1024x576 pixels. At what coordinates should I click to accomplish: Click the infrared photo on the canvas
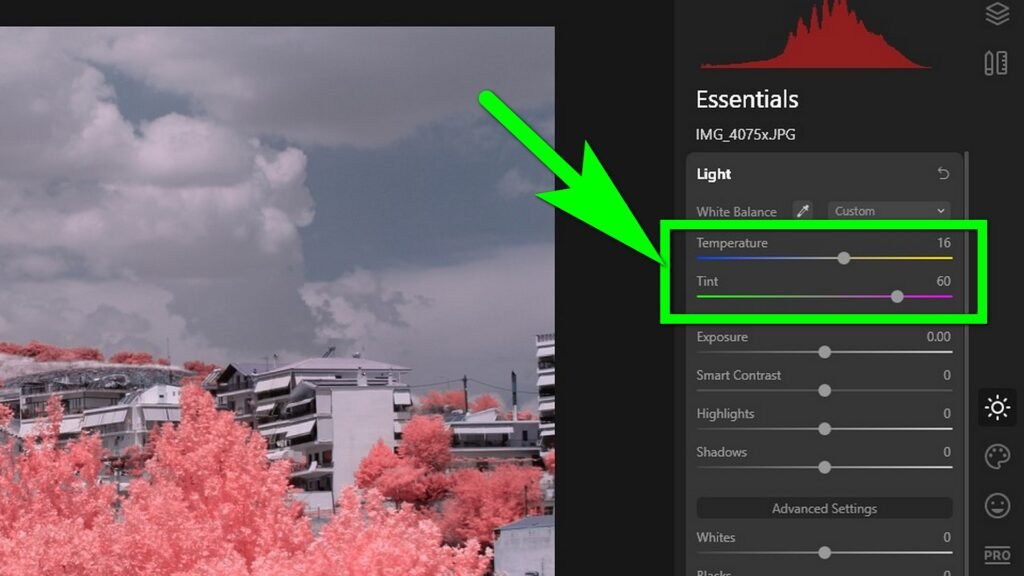277,301
